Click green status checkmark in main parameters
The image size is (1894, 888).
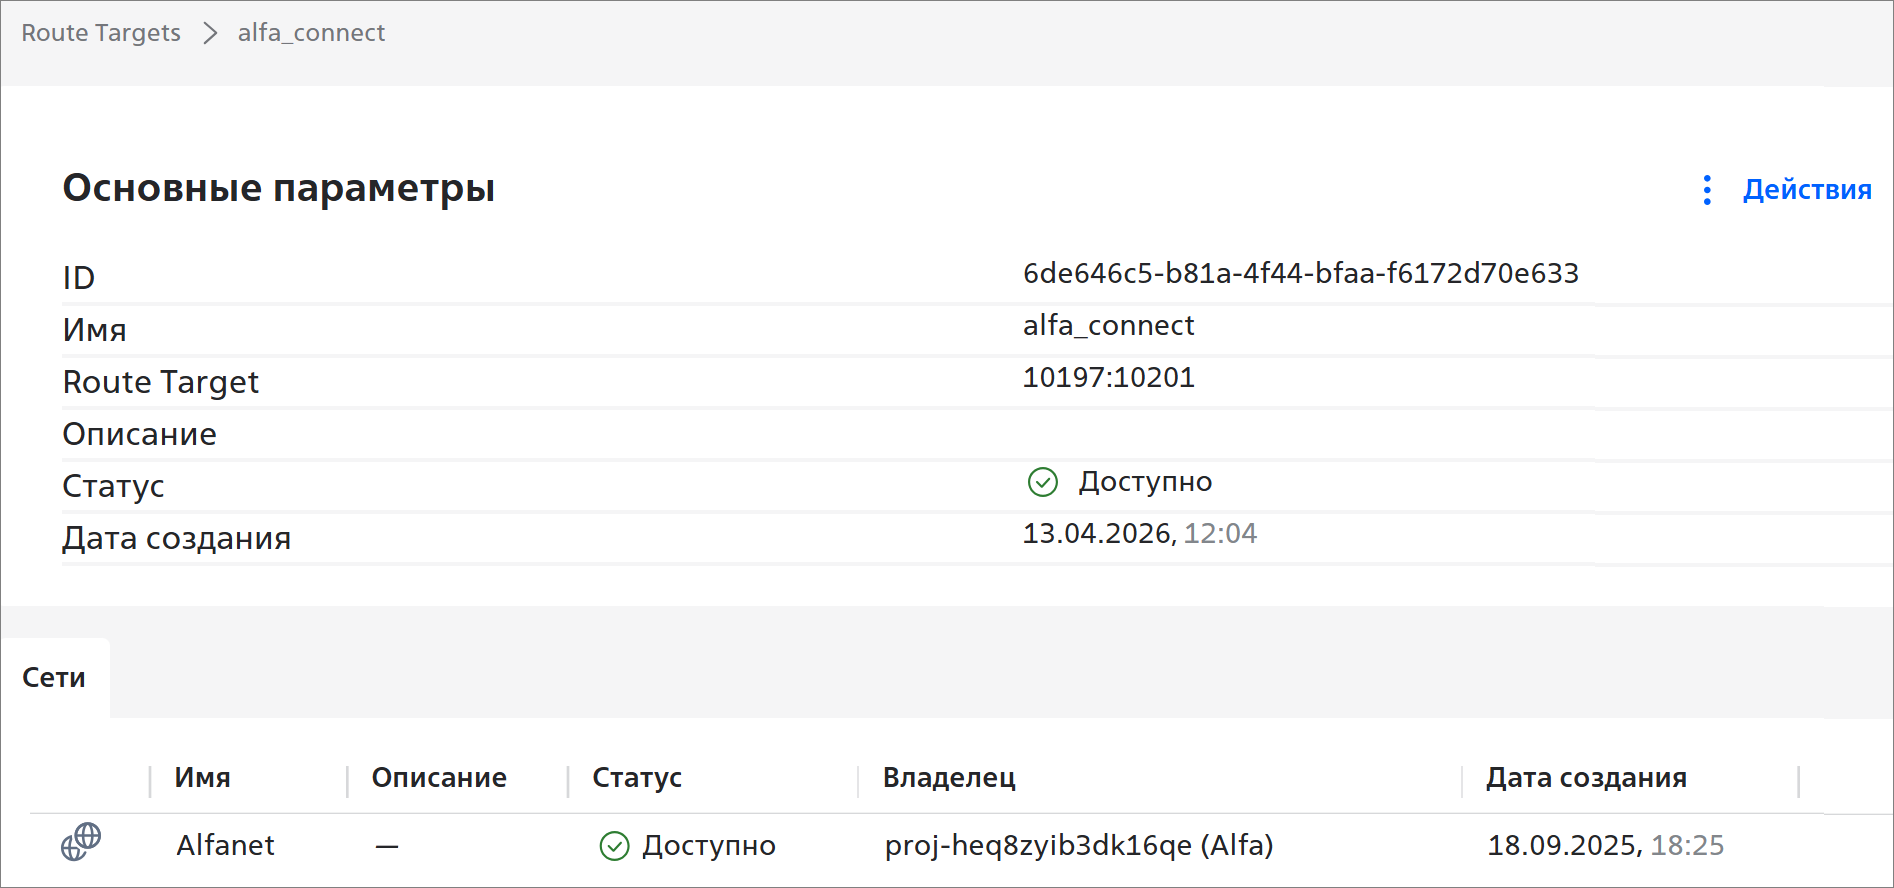pyautogui.click(x=1042, y=482)
